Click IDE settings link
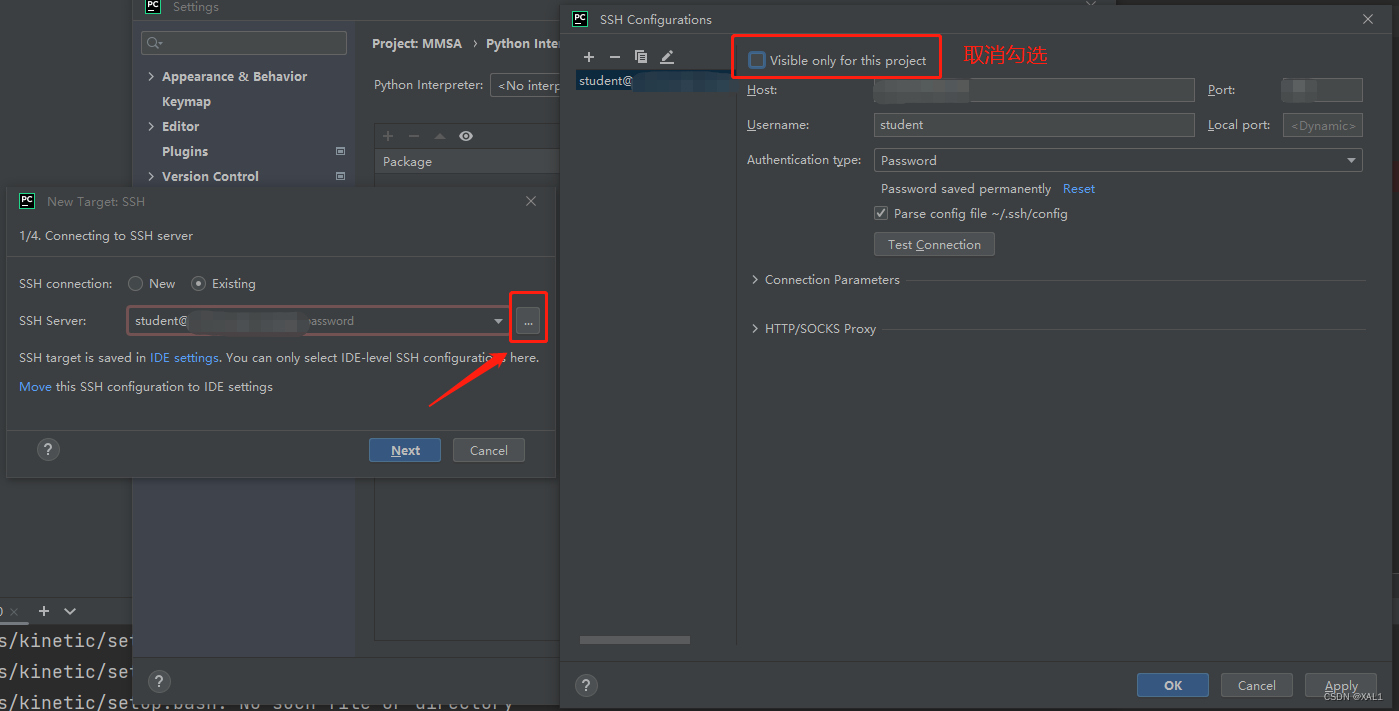This screenshot has width=1399, height=711. (x=184, y=358)
